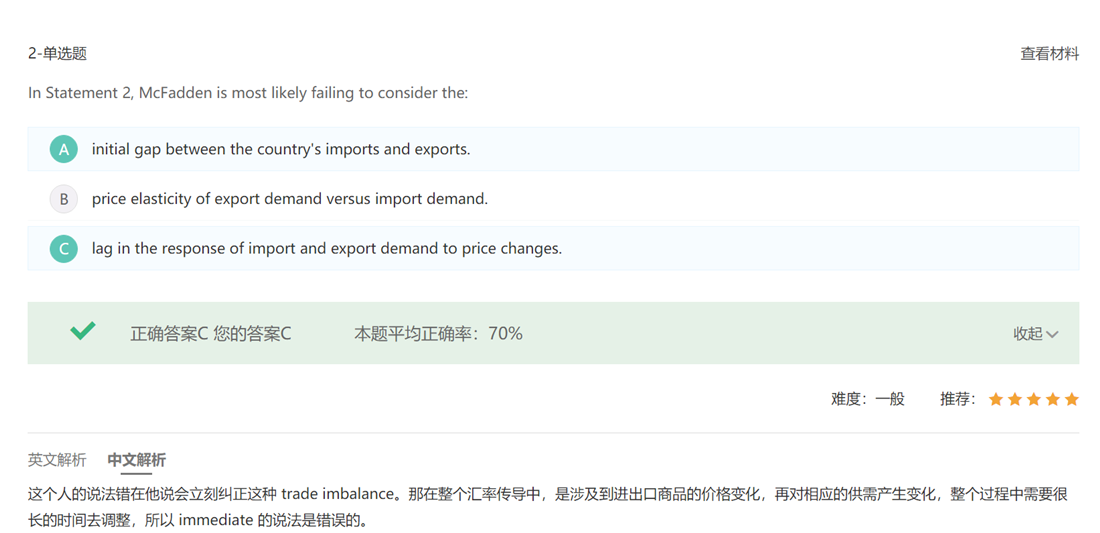Click the third recommendation star
The image size is (1100, 533).
(x=1034, y=399)
